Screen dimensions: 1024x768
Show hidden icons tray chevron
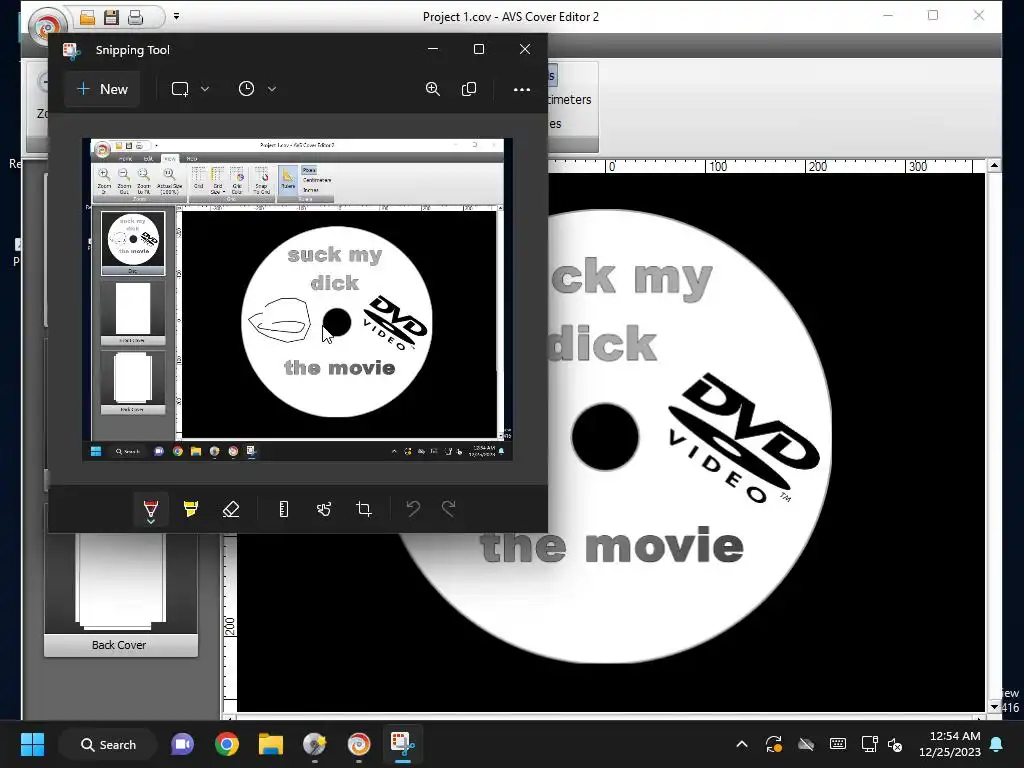[742, 744]
